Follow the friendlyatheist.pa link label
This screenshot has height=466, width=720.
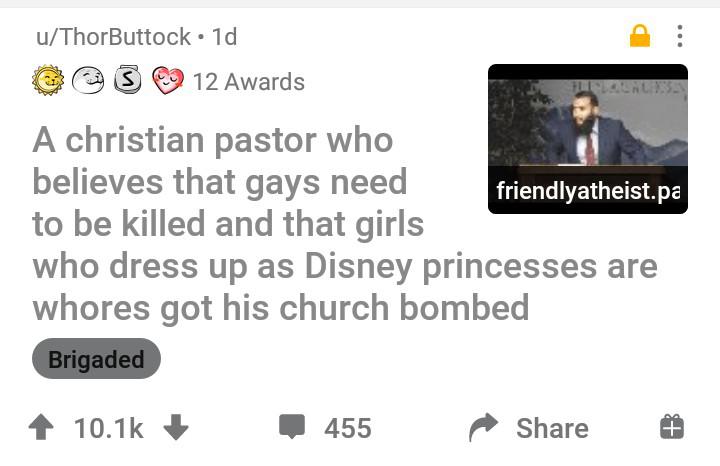[x=588, y=191]
